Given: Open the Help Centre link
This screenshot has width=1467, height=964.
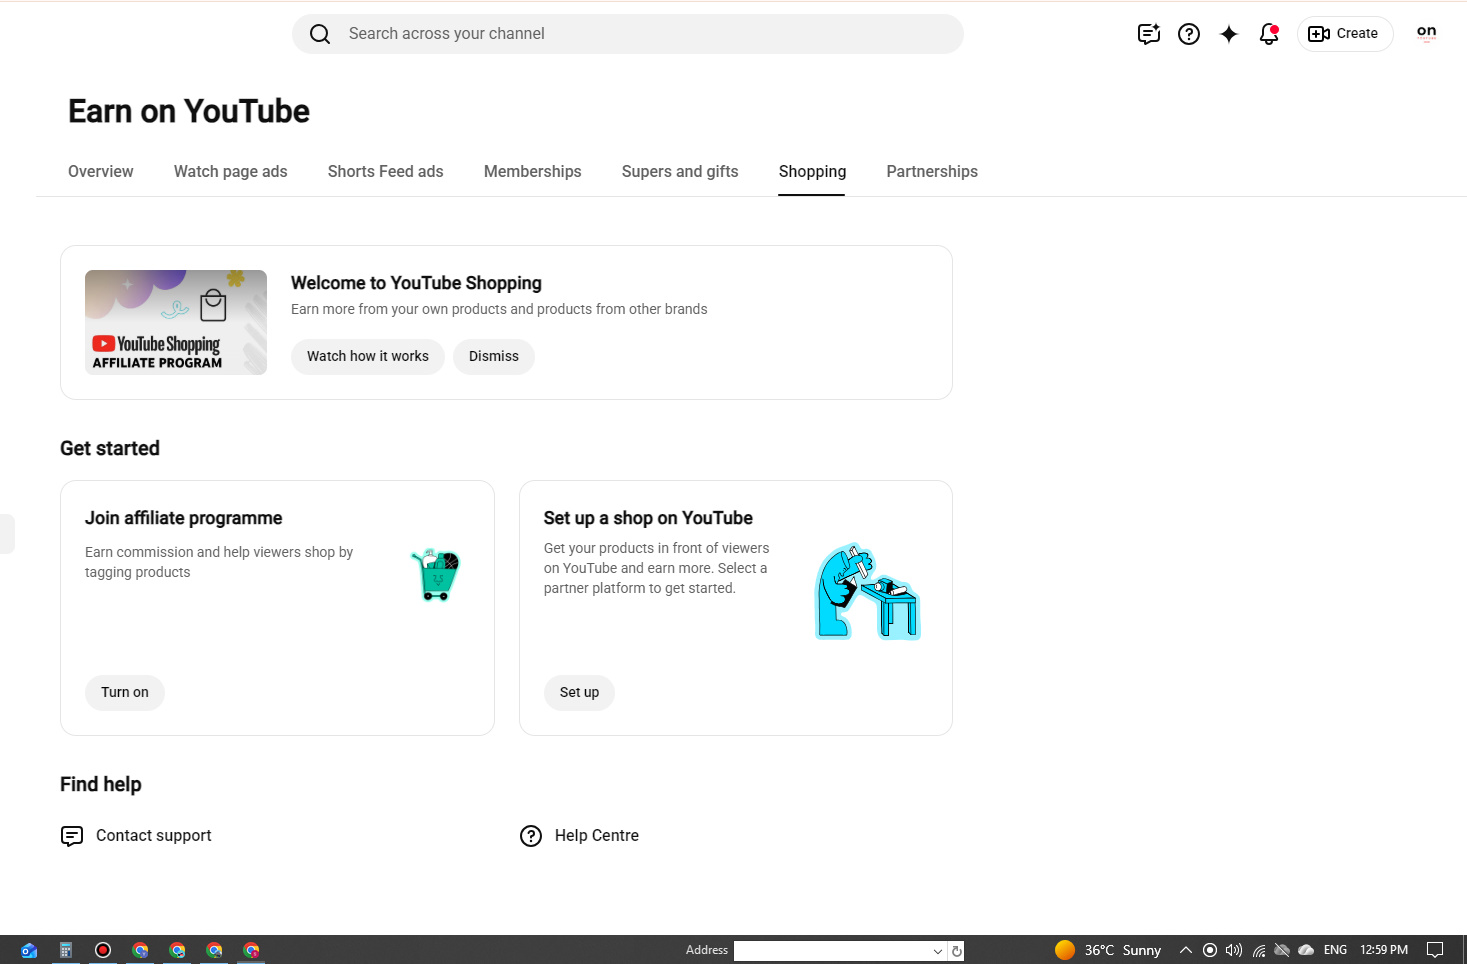Looking at the screenshot, I should tap(579, 836).
